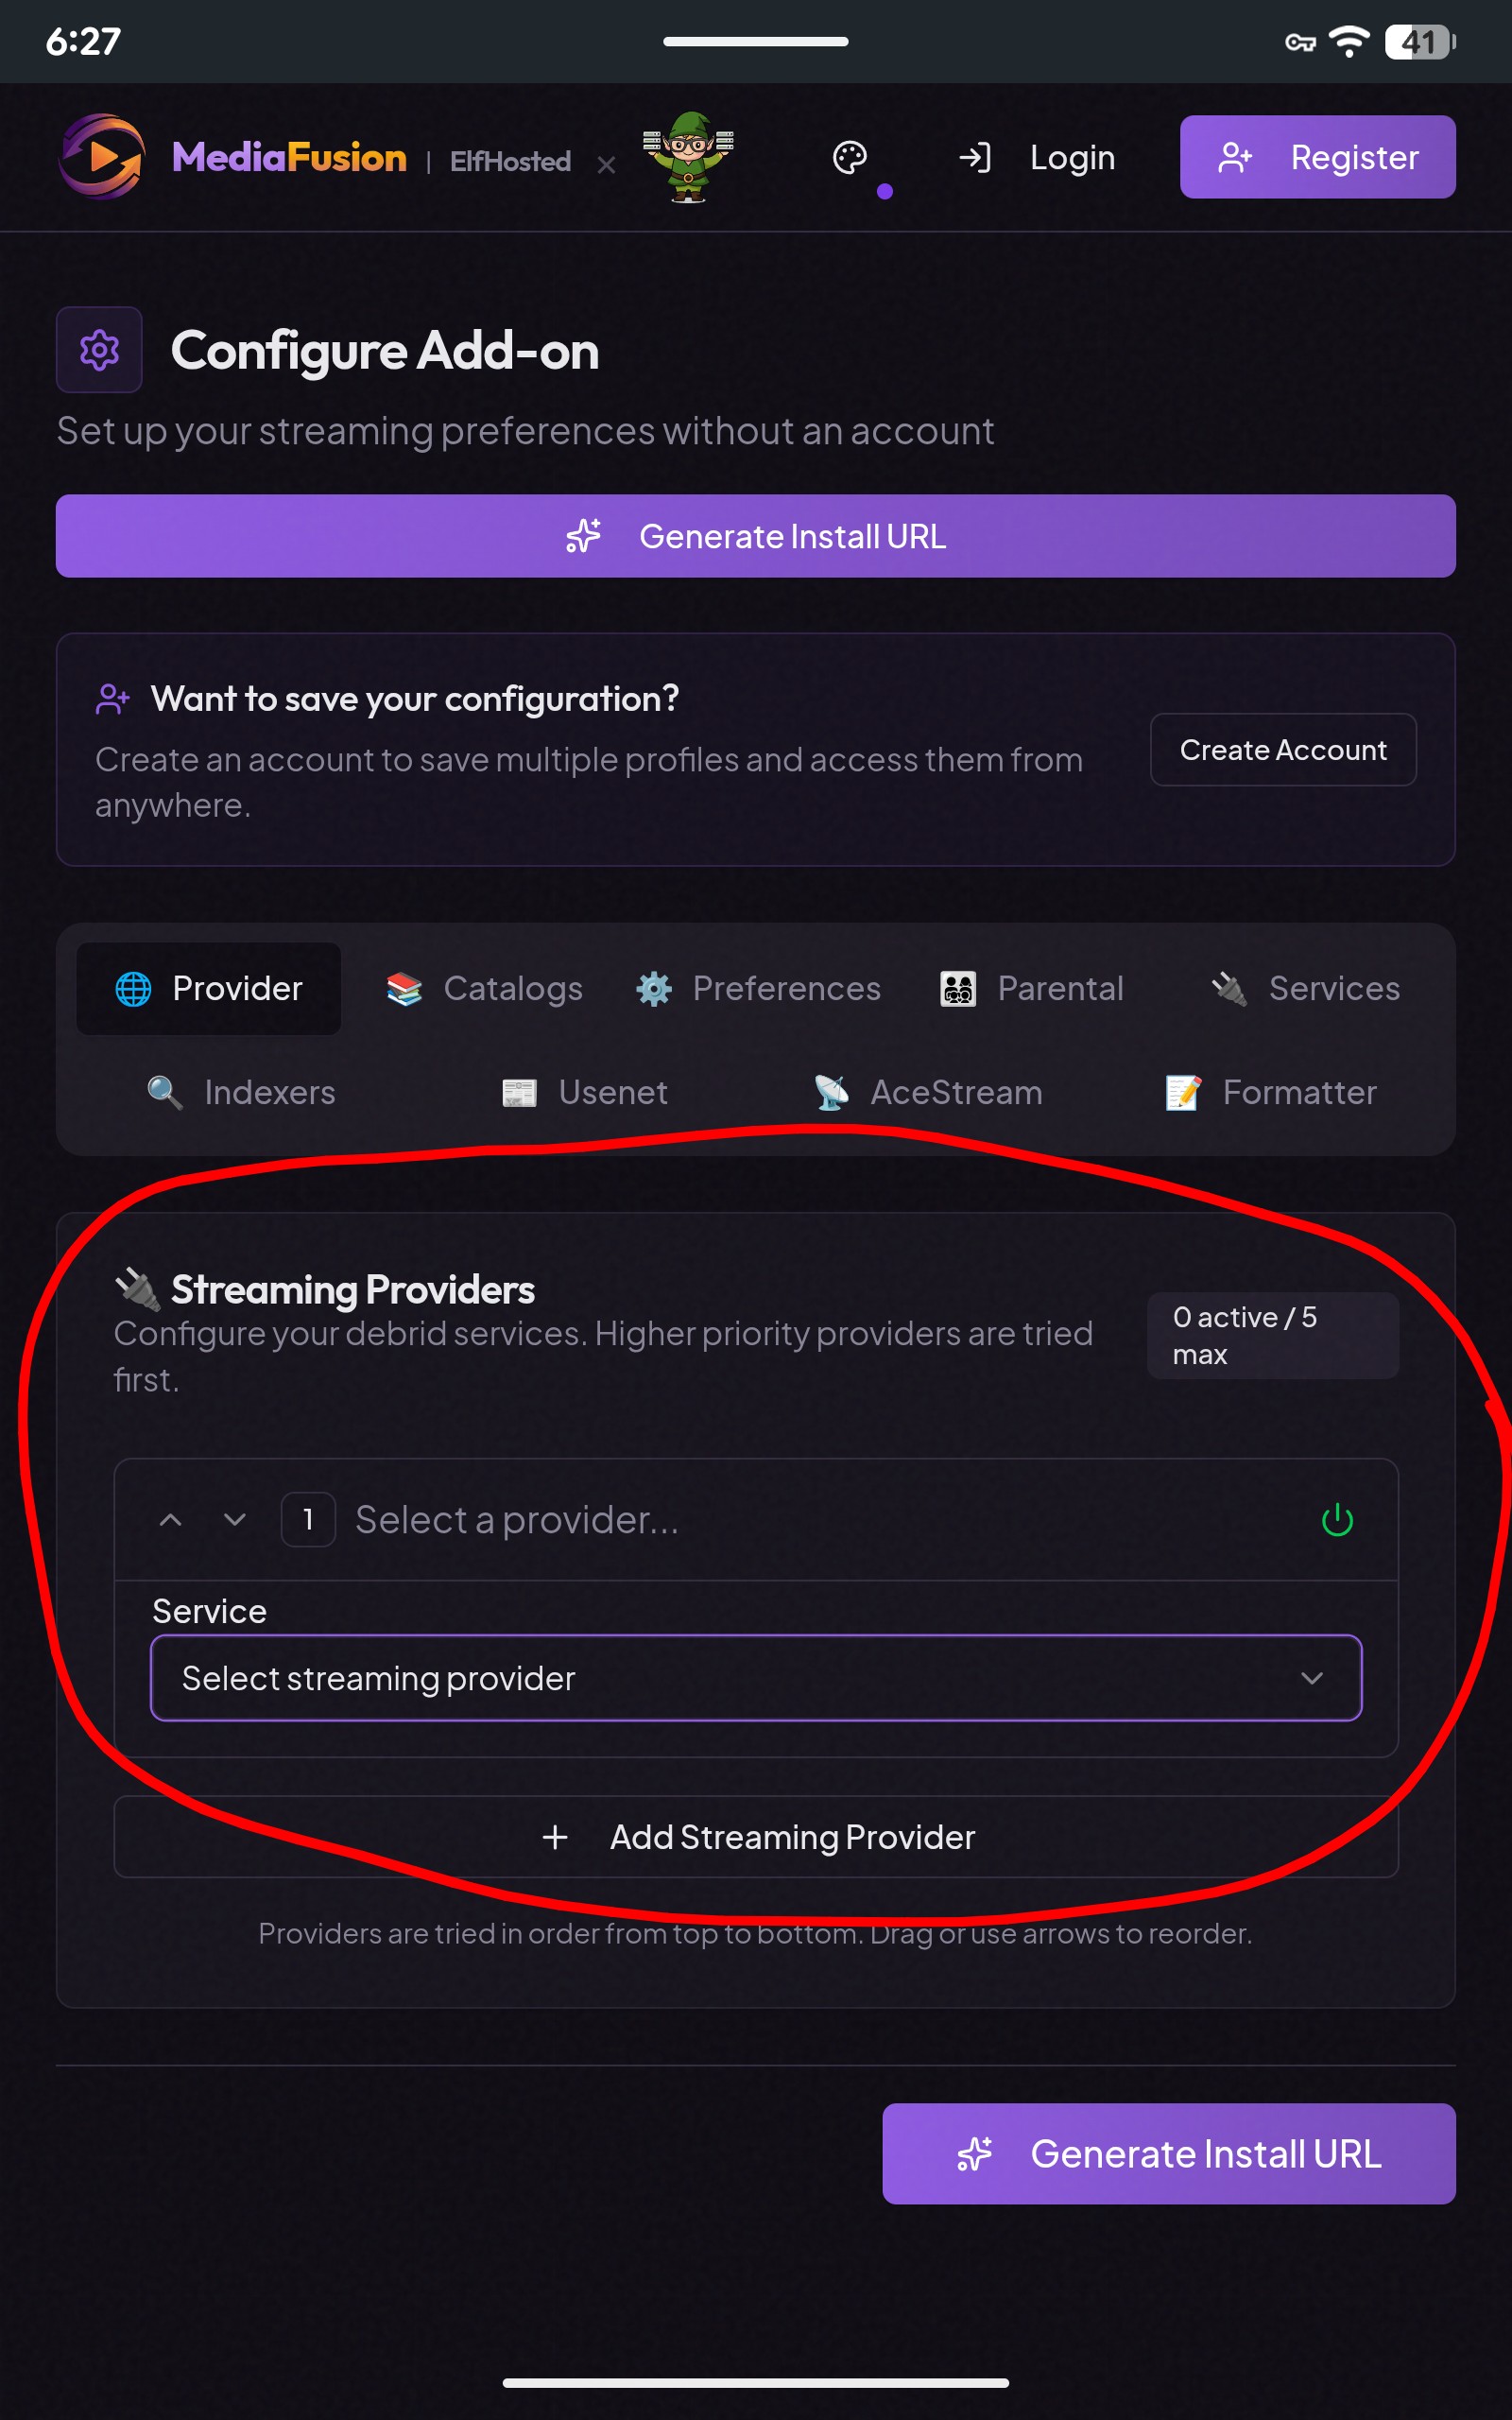Switch to the Catalogs tab
The image size is (1512, 2420).
[x=485, y=988]
